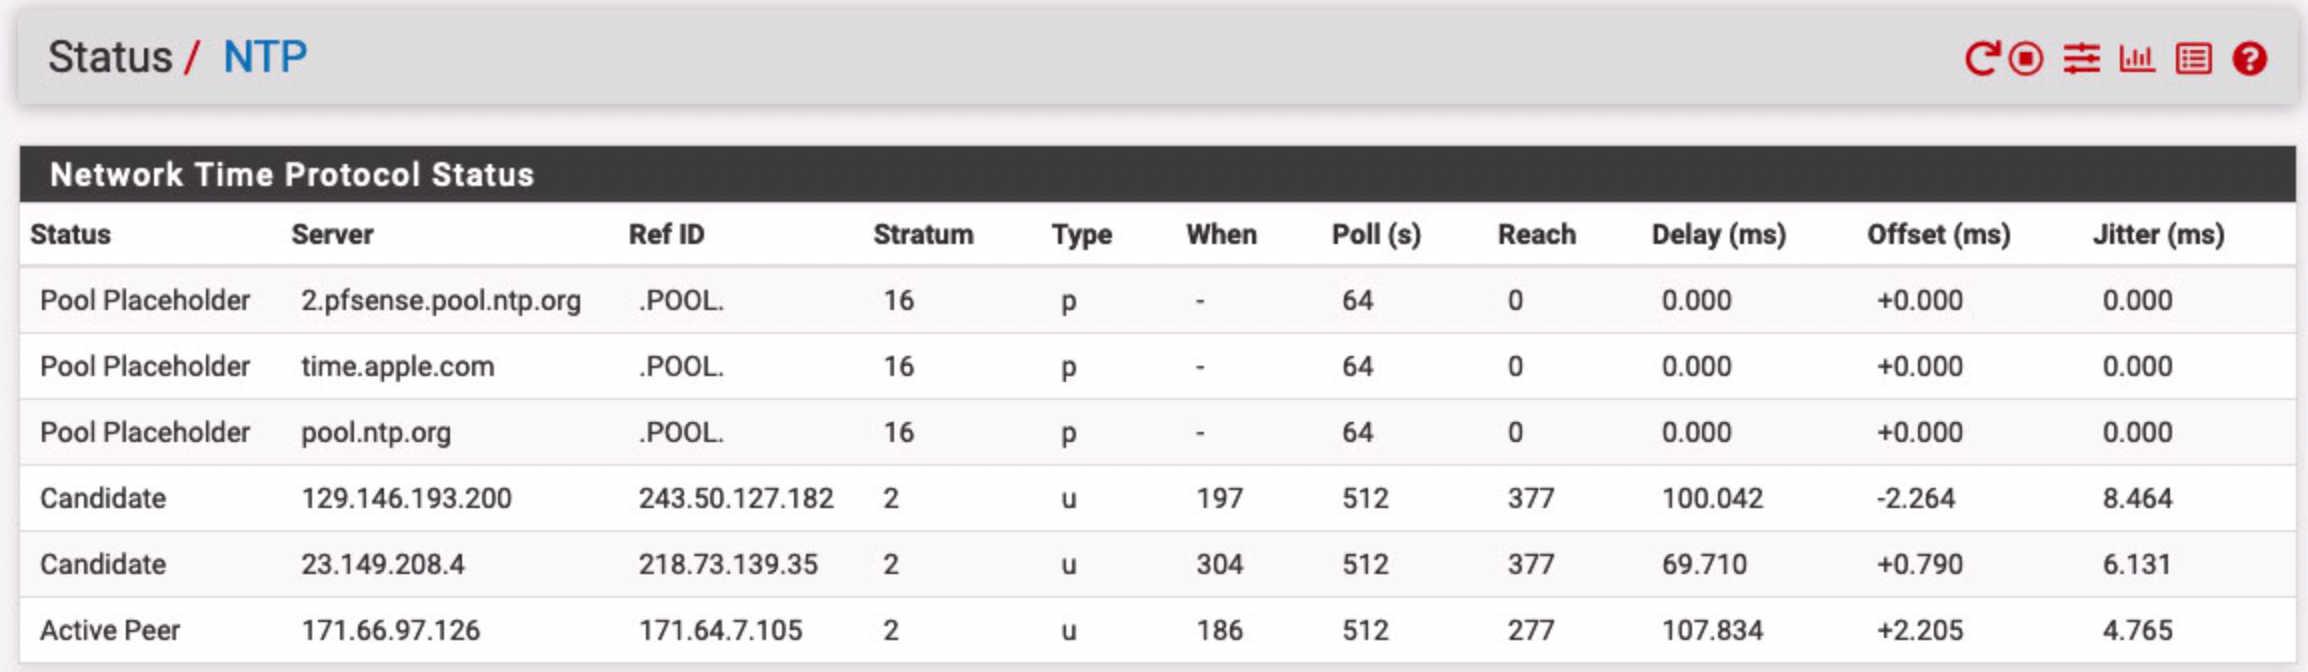Select the time.apple.com server entry
The width and height of the screenshot is (2308, 672).
pyautogui.click(x=398, y=366)
